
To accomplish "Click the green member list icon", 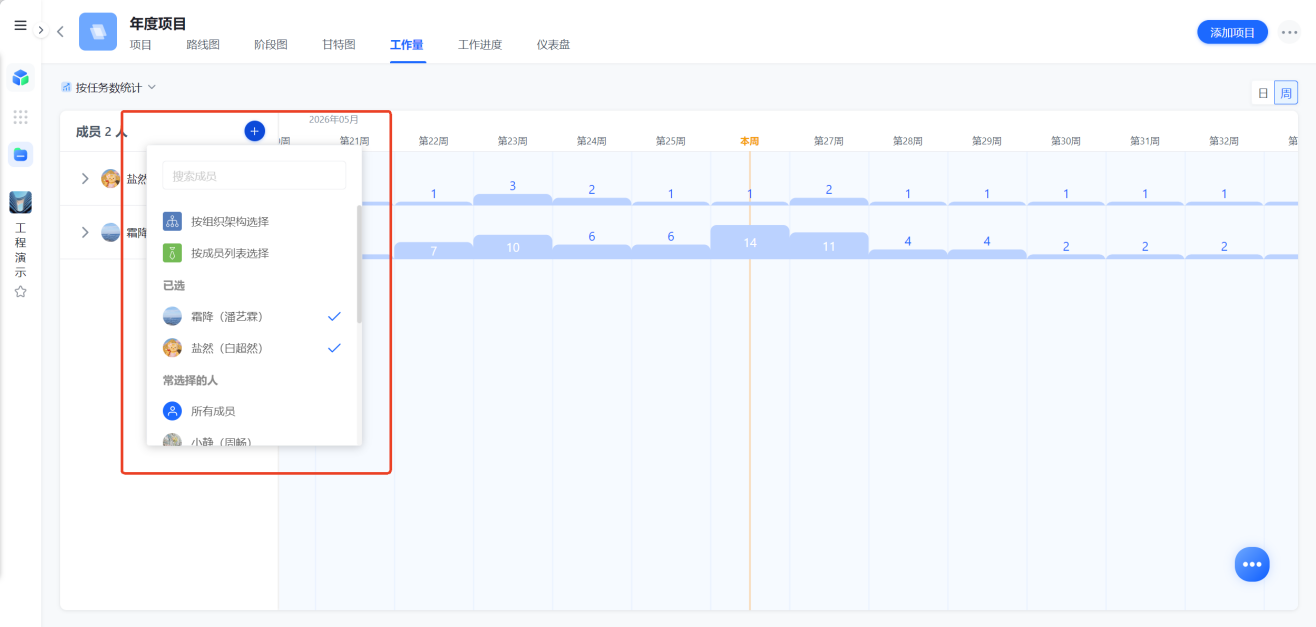I will click(172, 253).
